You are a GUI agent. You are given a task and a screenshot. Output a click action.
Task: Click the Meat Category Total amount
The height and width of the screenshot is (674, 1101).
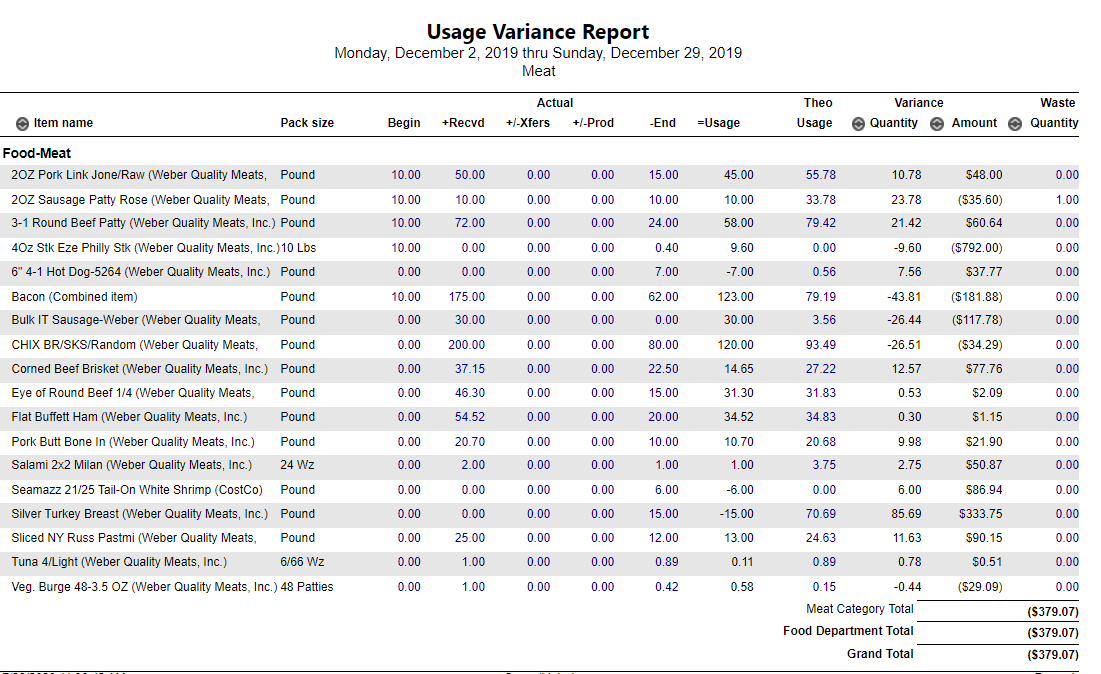click(x=1052, y=611)
